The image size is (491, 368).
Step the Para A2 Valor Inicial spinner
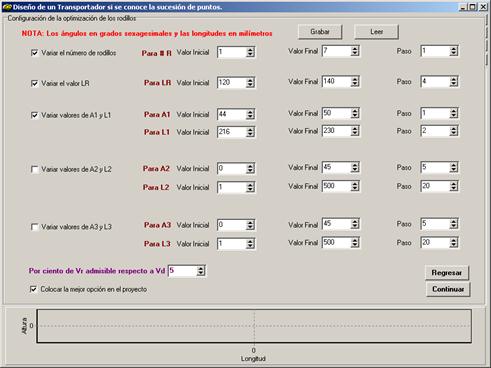[x=250, y=168]
